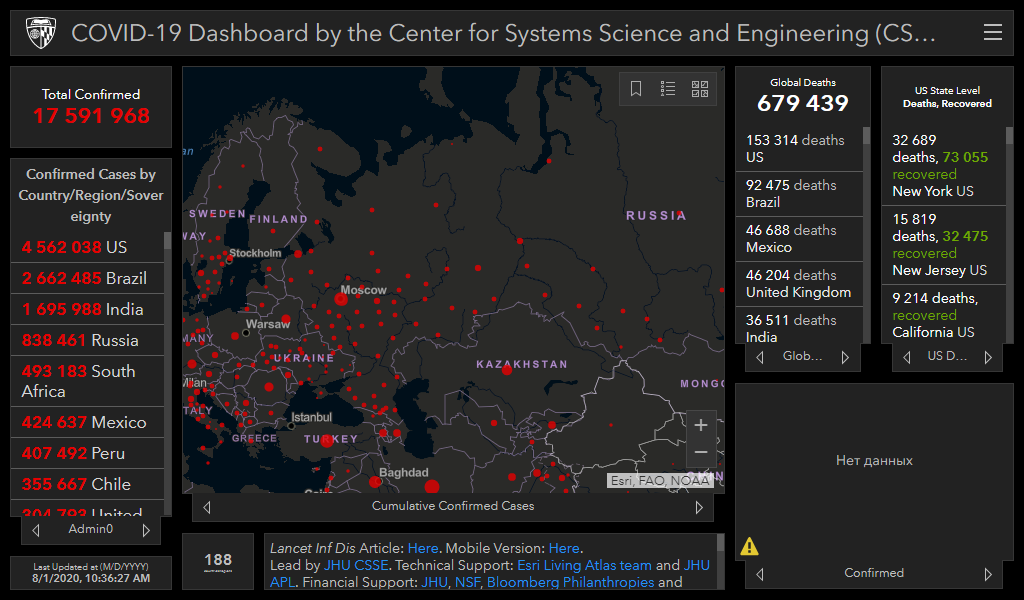The width and height of the screenshot is (1024, 600).
Task: Open Esri Living Atlas team link
Action: pos(584,565)
